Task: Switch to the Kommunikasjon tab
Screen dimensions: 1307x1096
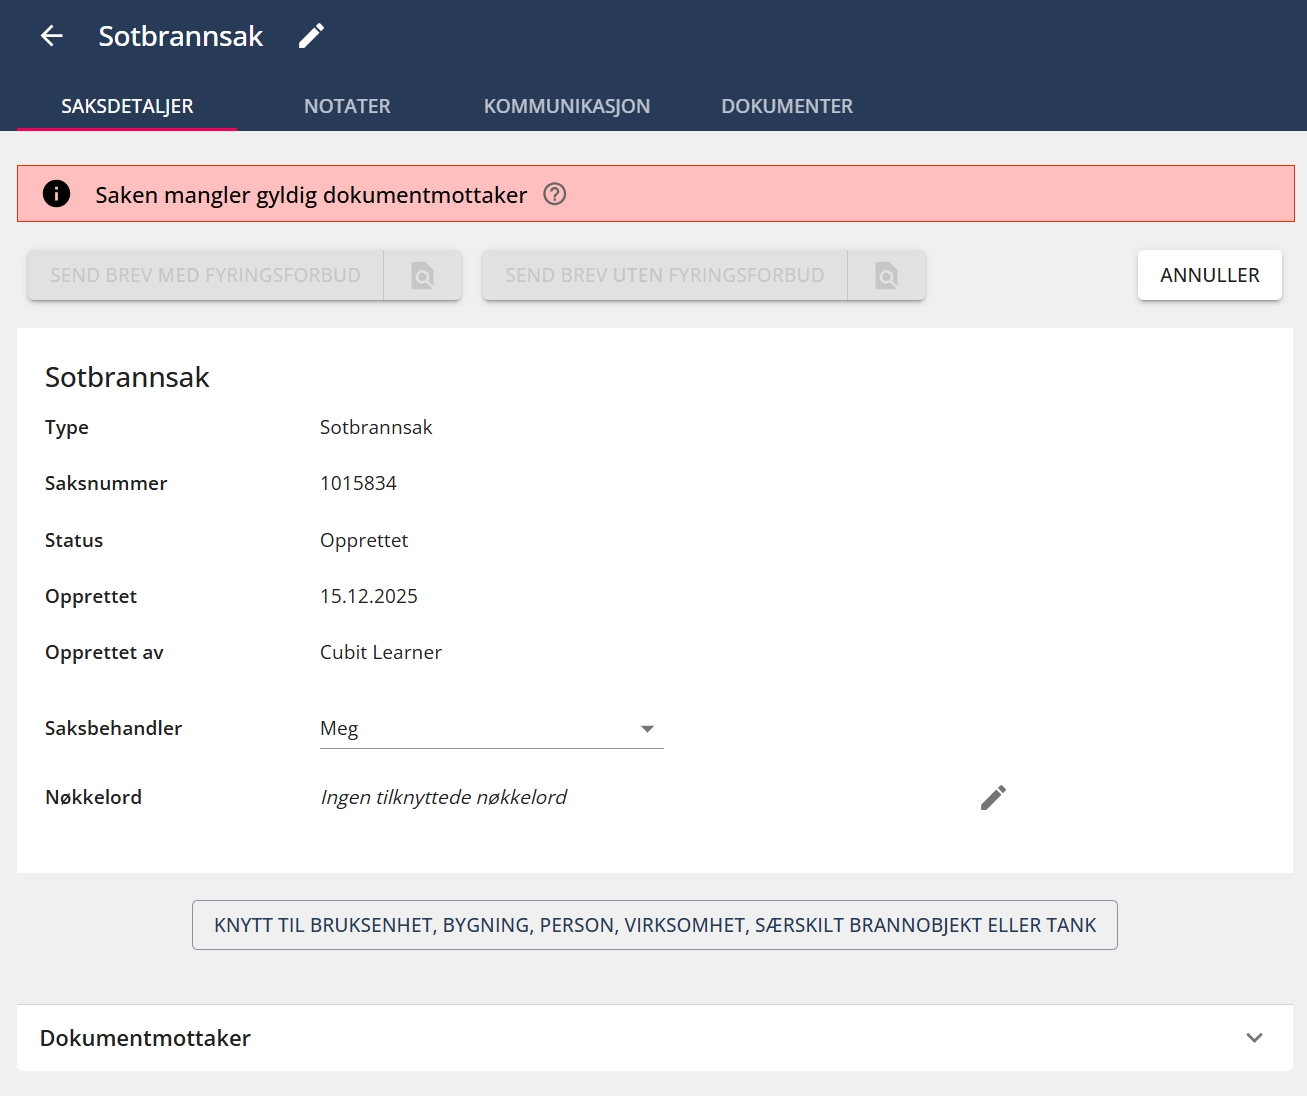Action: point(567,106)
